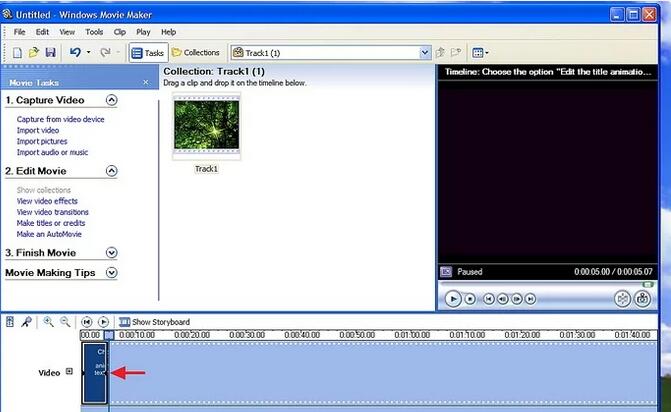Click Capture from video device link
The height and width of the screenshot is (412, 671).
60,119
